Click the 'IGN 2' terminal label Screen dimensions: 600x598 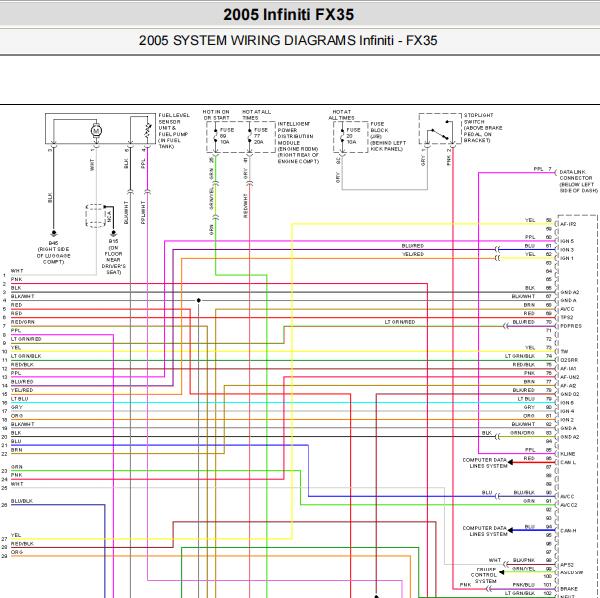(x=567, y=420)
